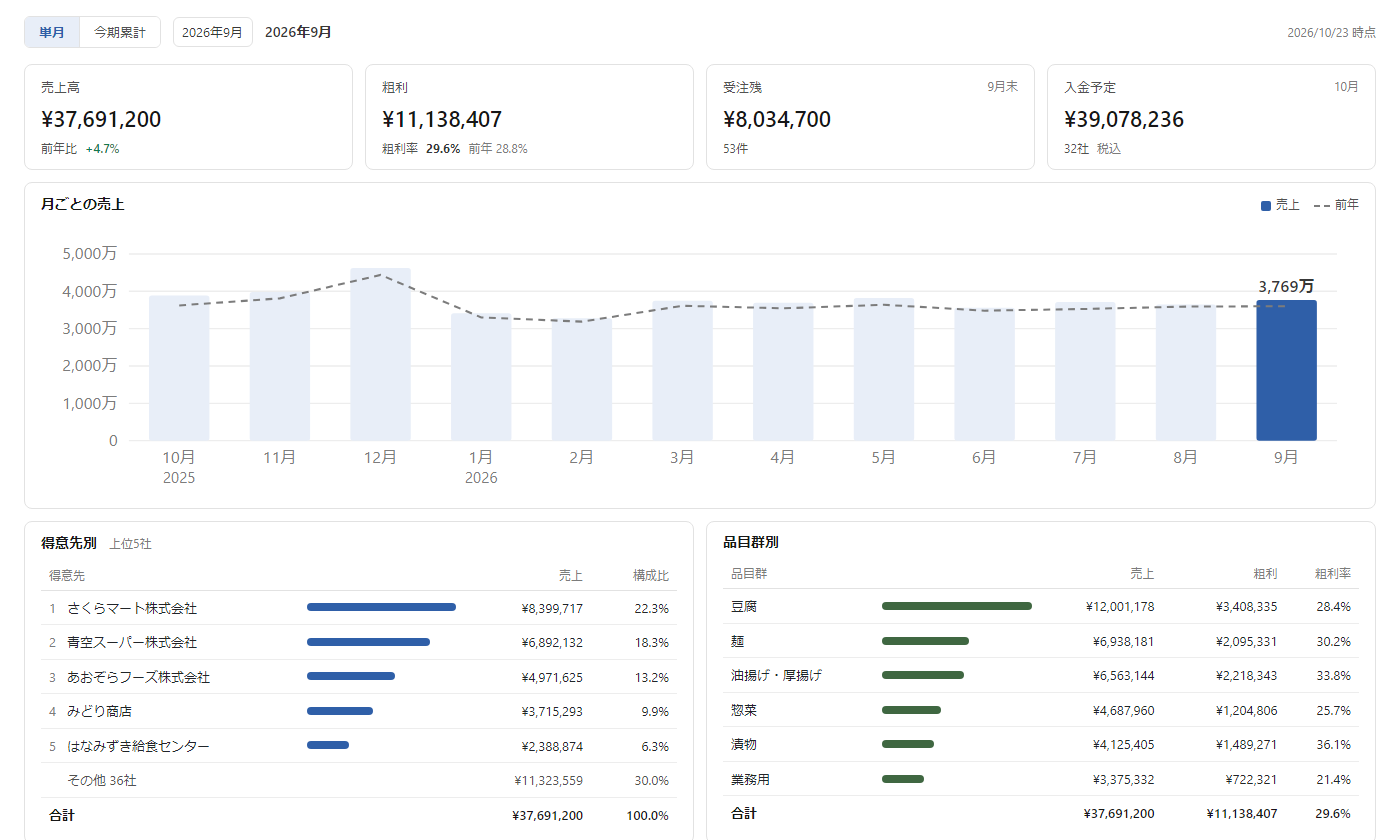Open the あおぞらフーズ株式会社 row

pos(359,677)
